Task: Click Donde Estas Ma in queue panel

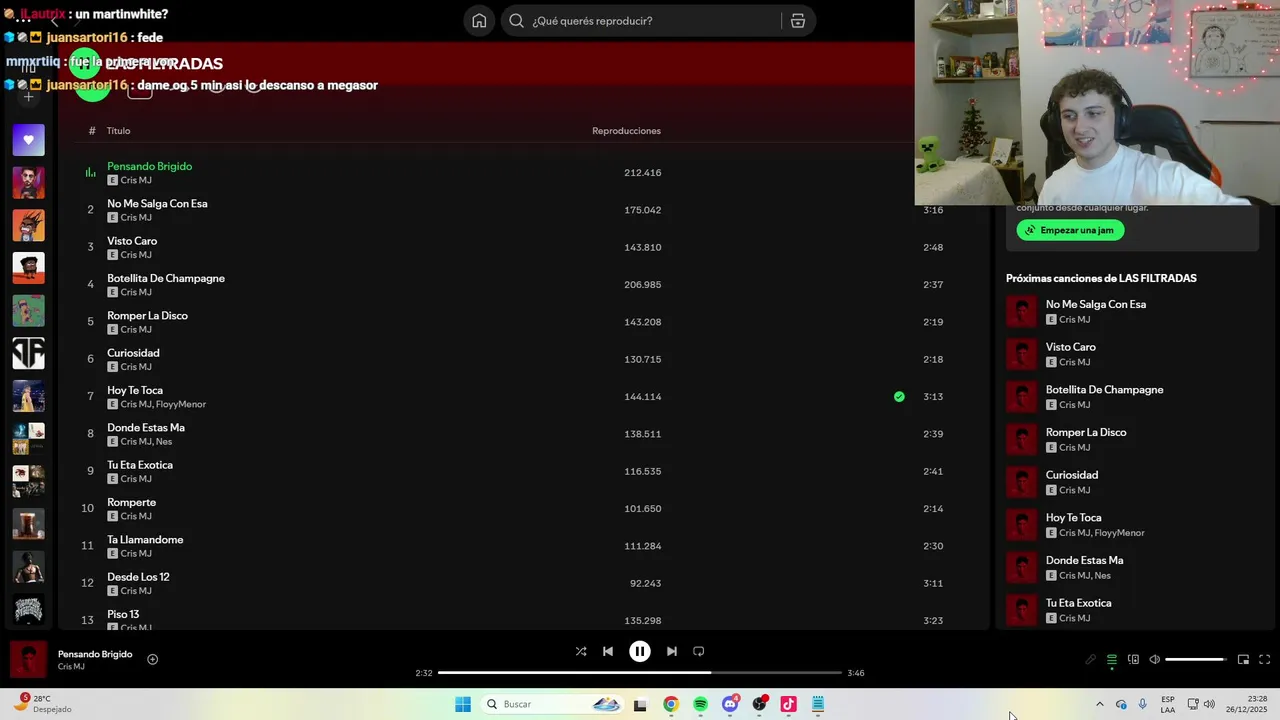Action: tap(1084, 560)
